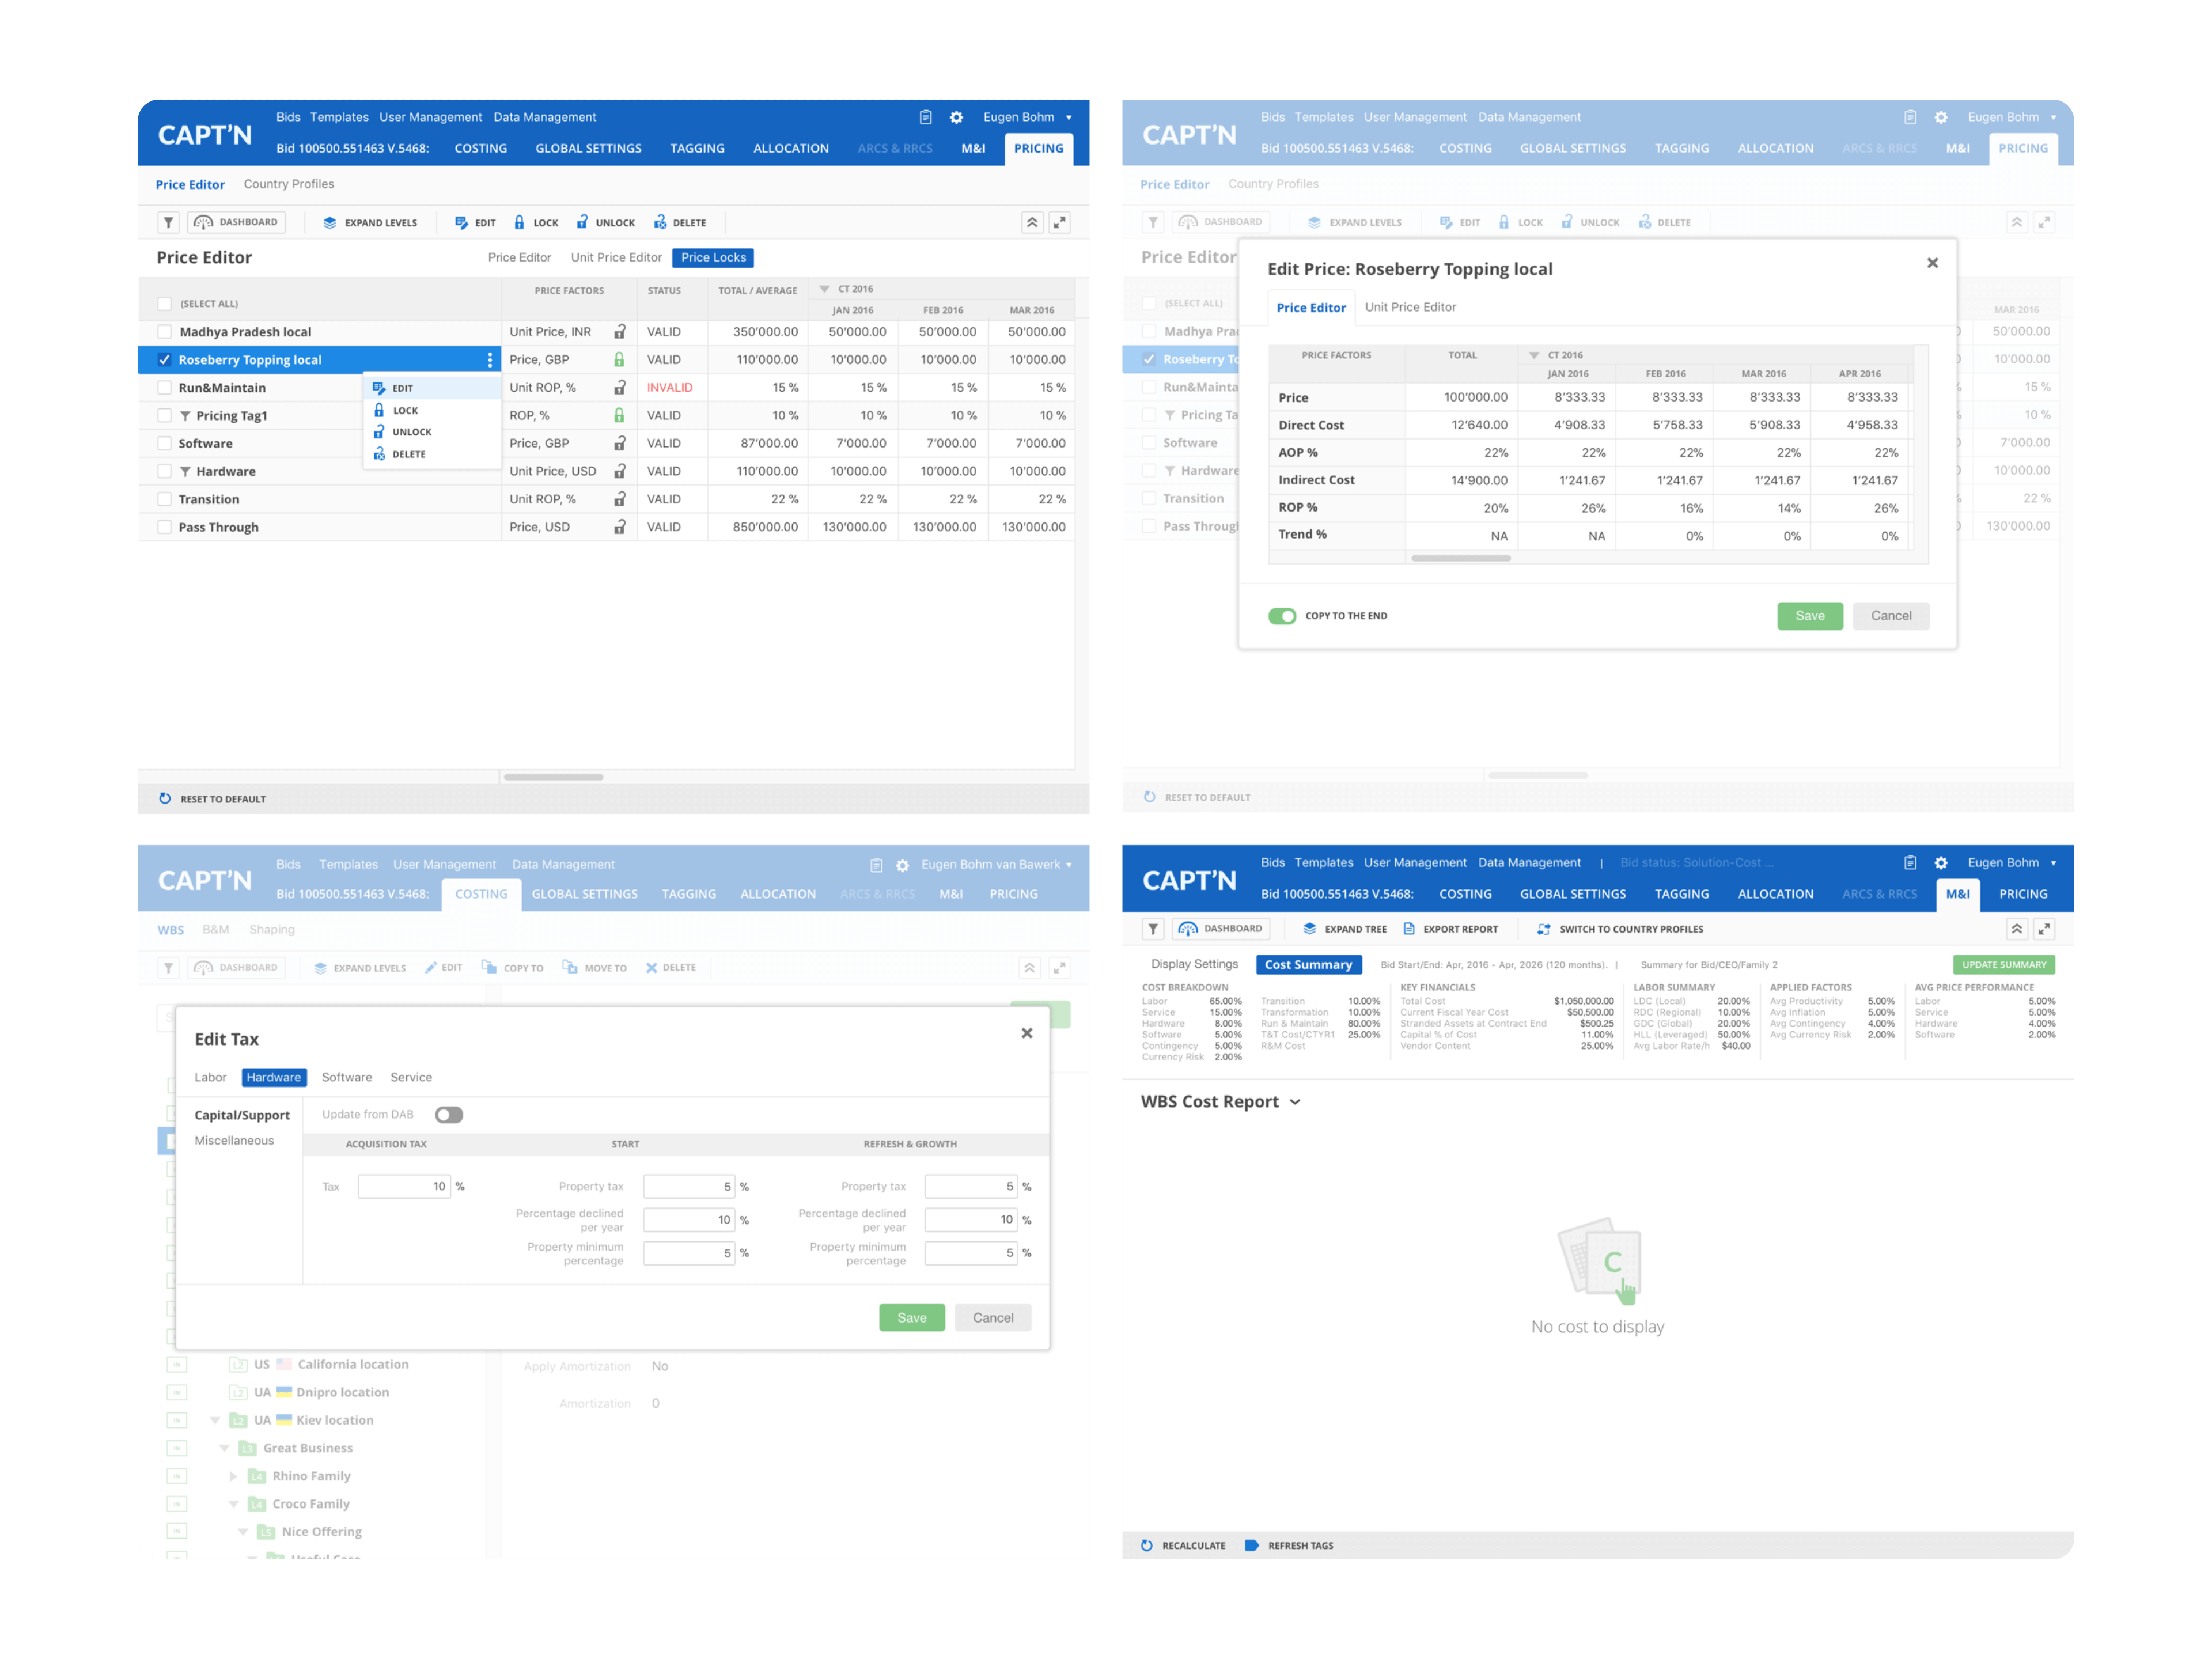This screenshot has height=1659, width=2212.
Task: Click the Refresh Tags icon
Action: pos(1251,1545)
